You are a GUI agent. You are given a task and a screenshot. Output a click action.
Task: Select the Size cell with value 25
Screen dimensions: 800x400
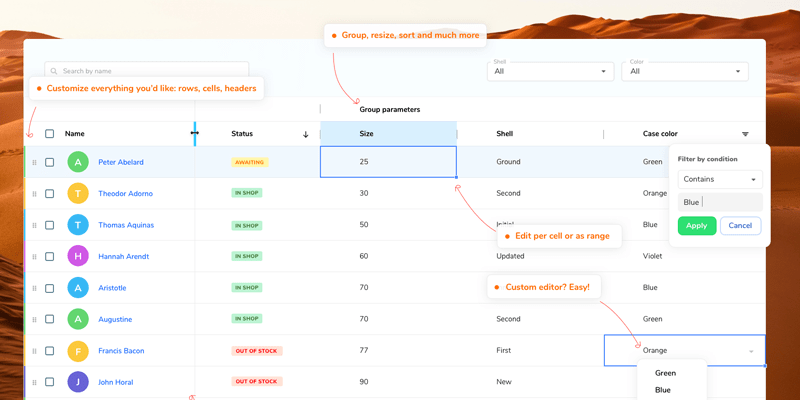(x=388, y=162)
